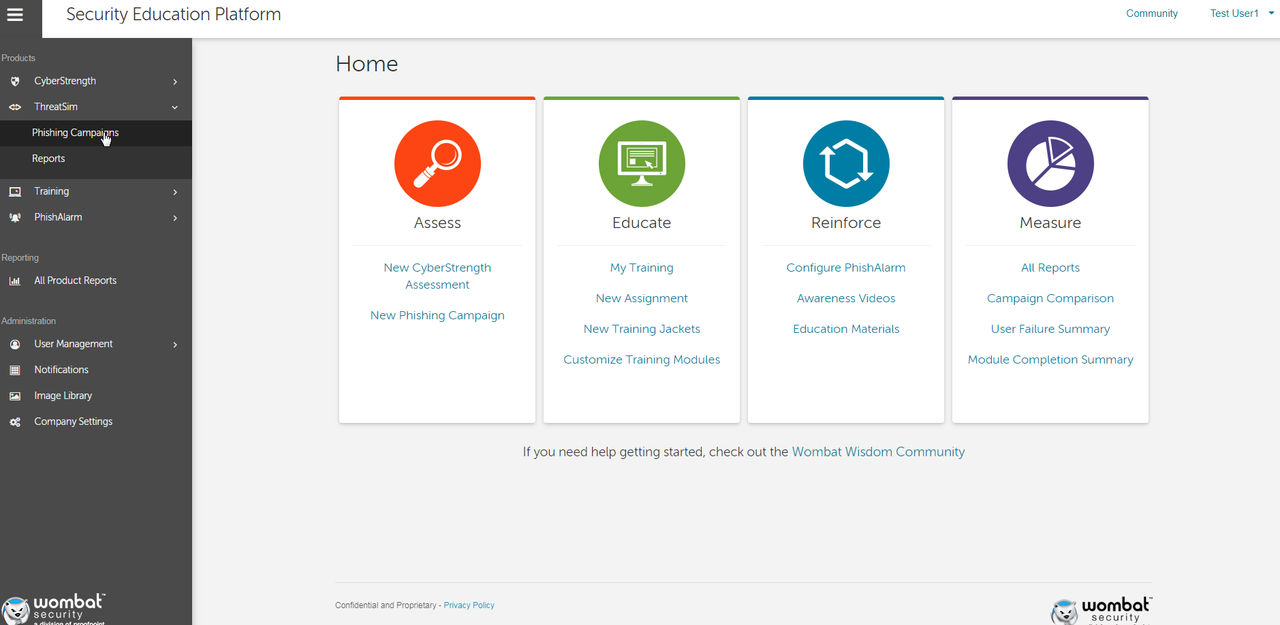1280x625 pixels.
Task: Click the All Product Reports chart icon
Action: [15, 281]
